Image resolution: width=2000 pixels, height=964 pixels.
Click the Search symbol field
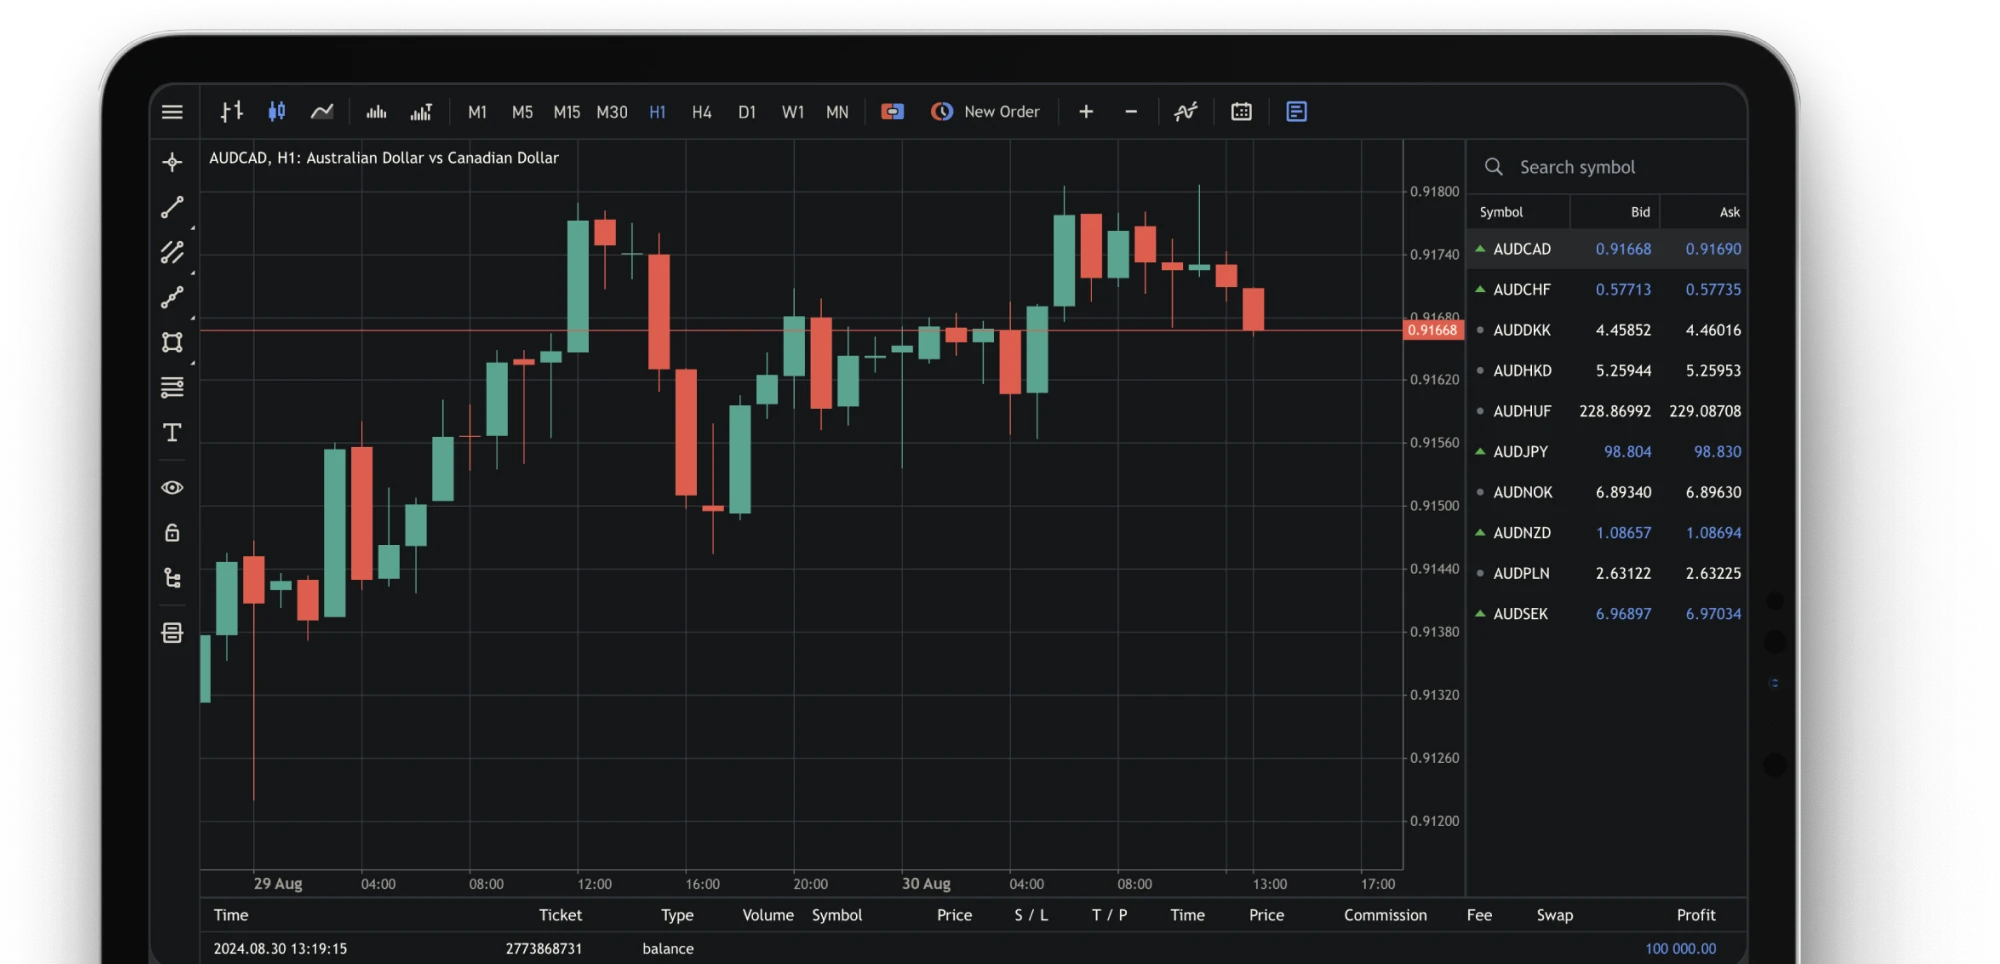[1607, 167]
